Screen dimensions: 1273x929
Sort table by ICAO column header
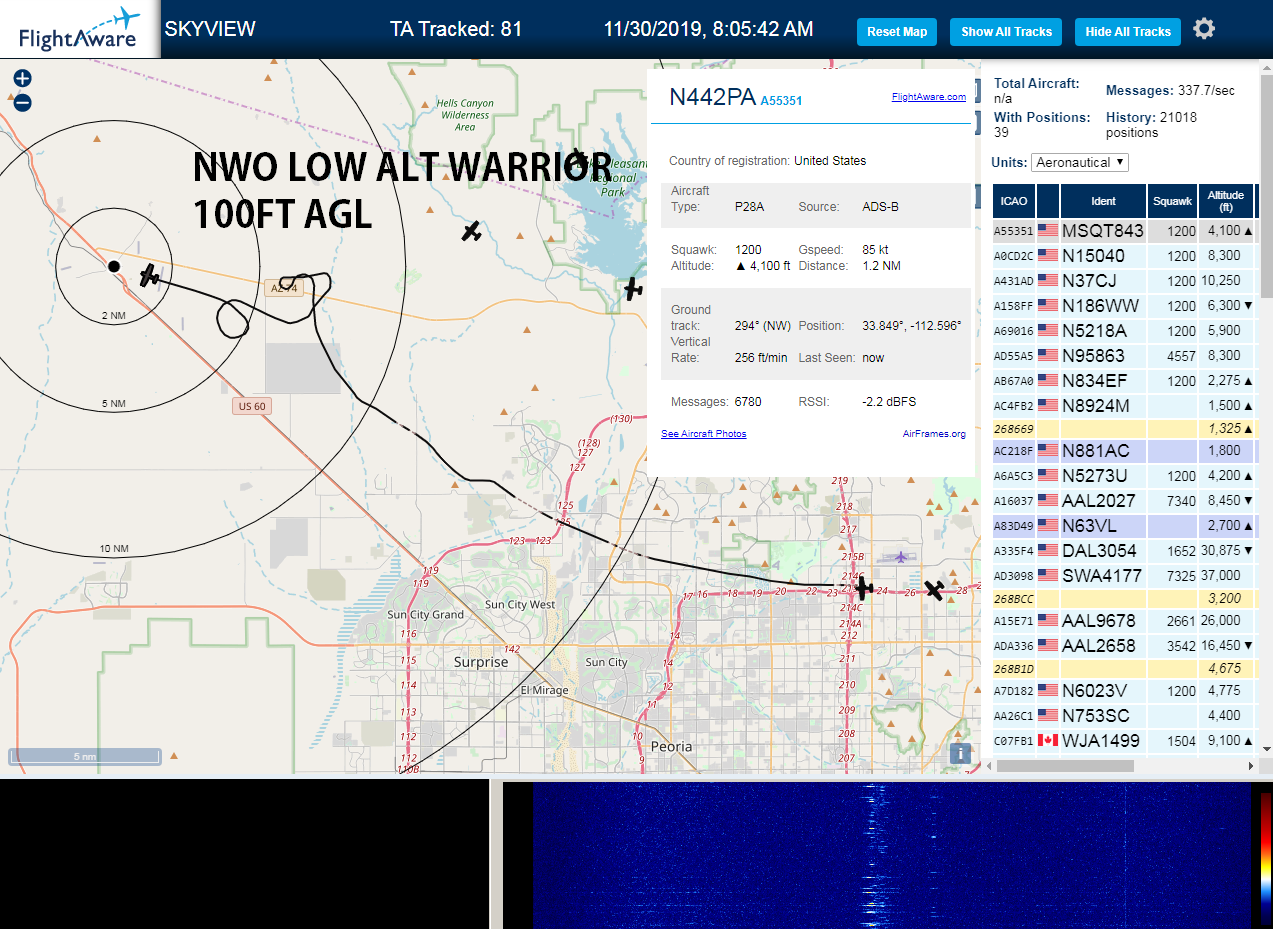(x=1014, y=201)
